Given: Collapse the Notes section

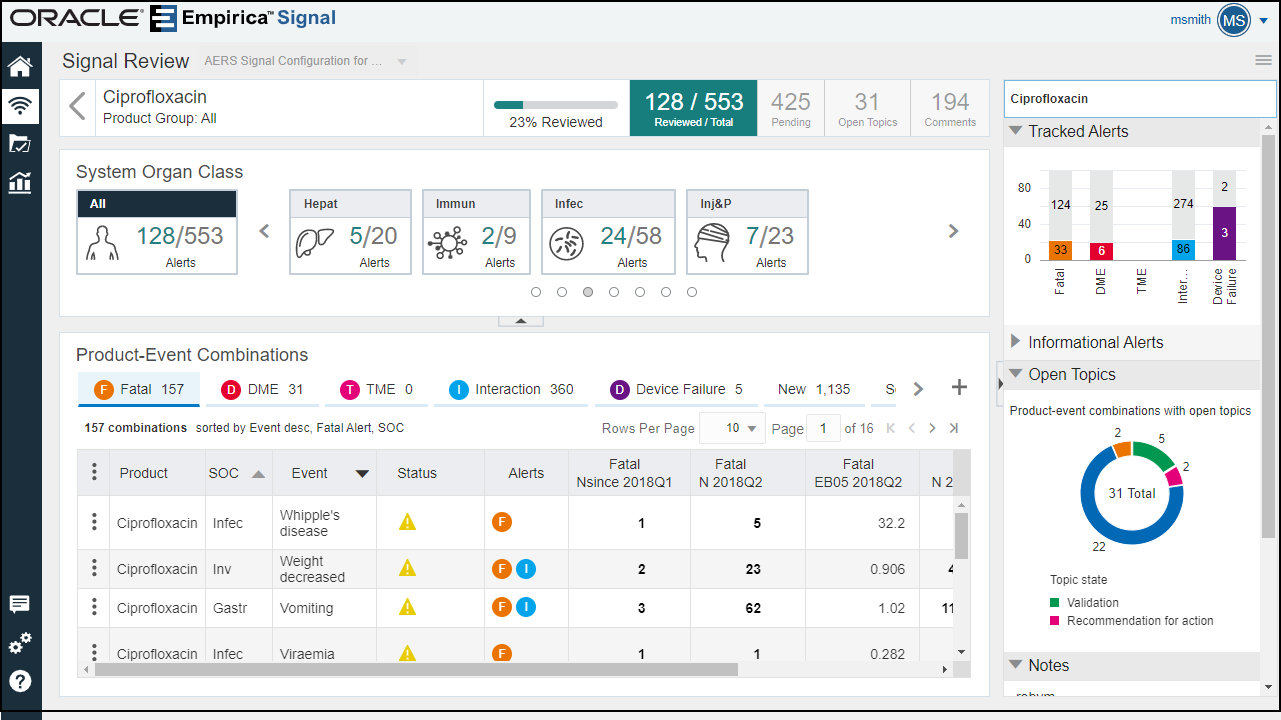Looking at the screenshot, I should [x=1016, y=665].
